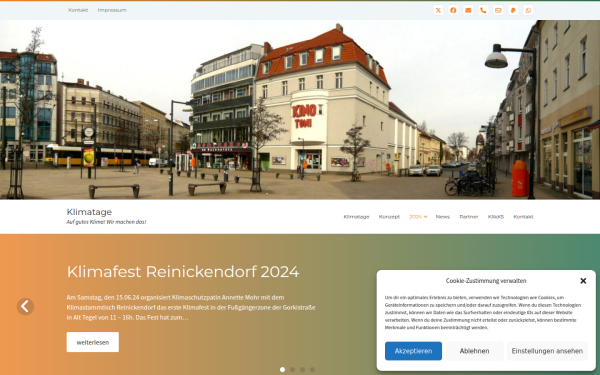Select the second slider pagination dot
The width and height of the screenshot is (600, 375).
292,370
